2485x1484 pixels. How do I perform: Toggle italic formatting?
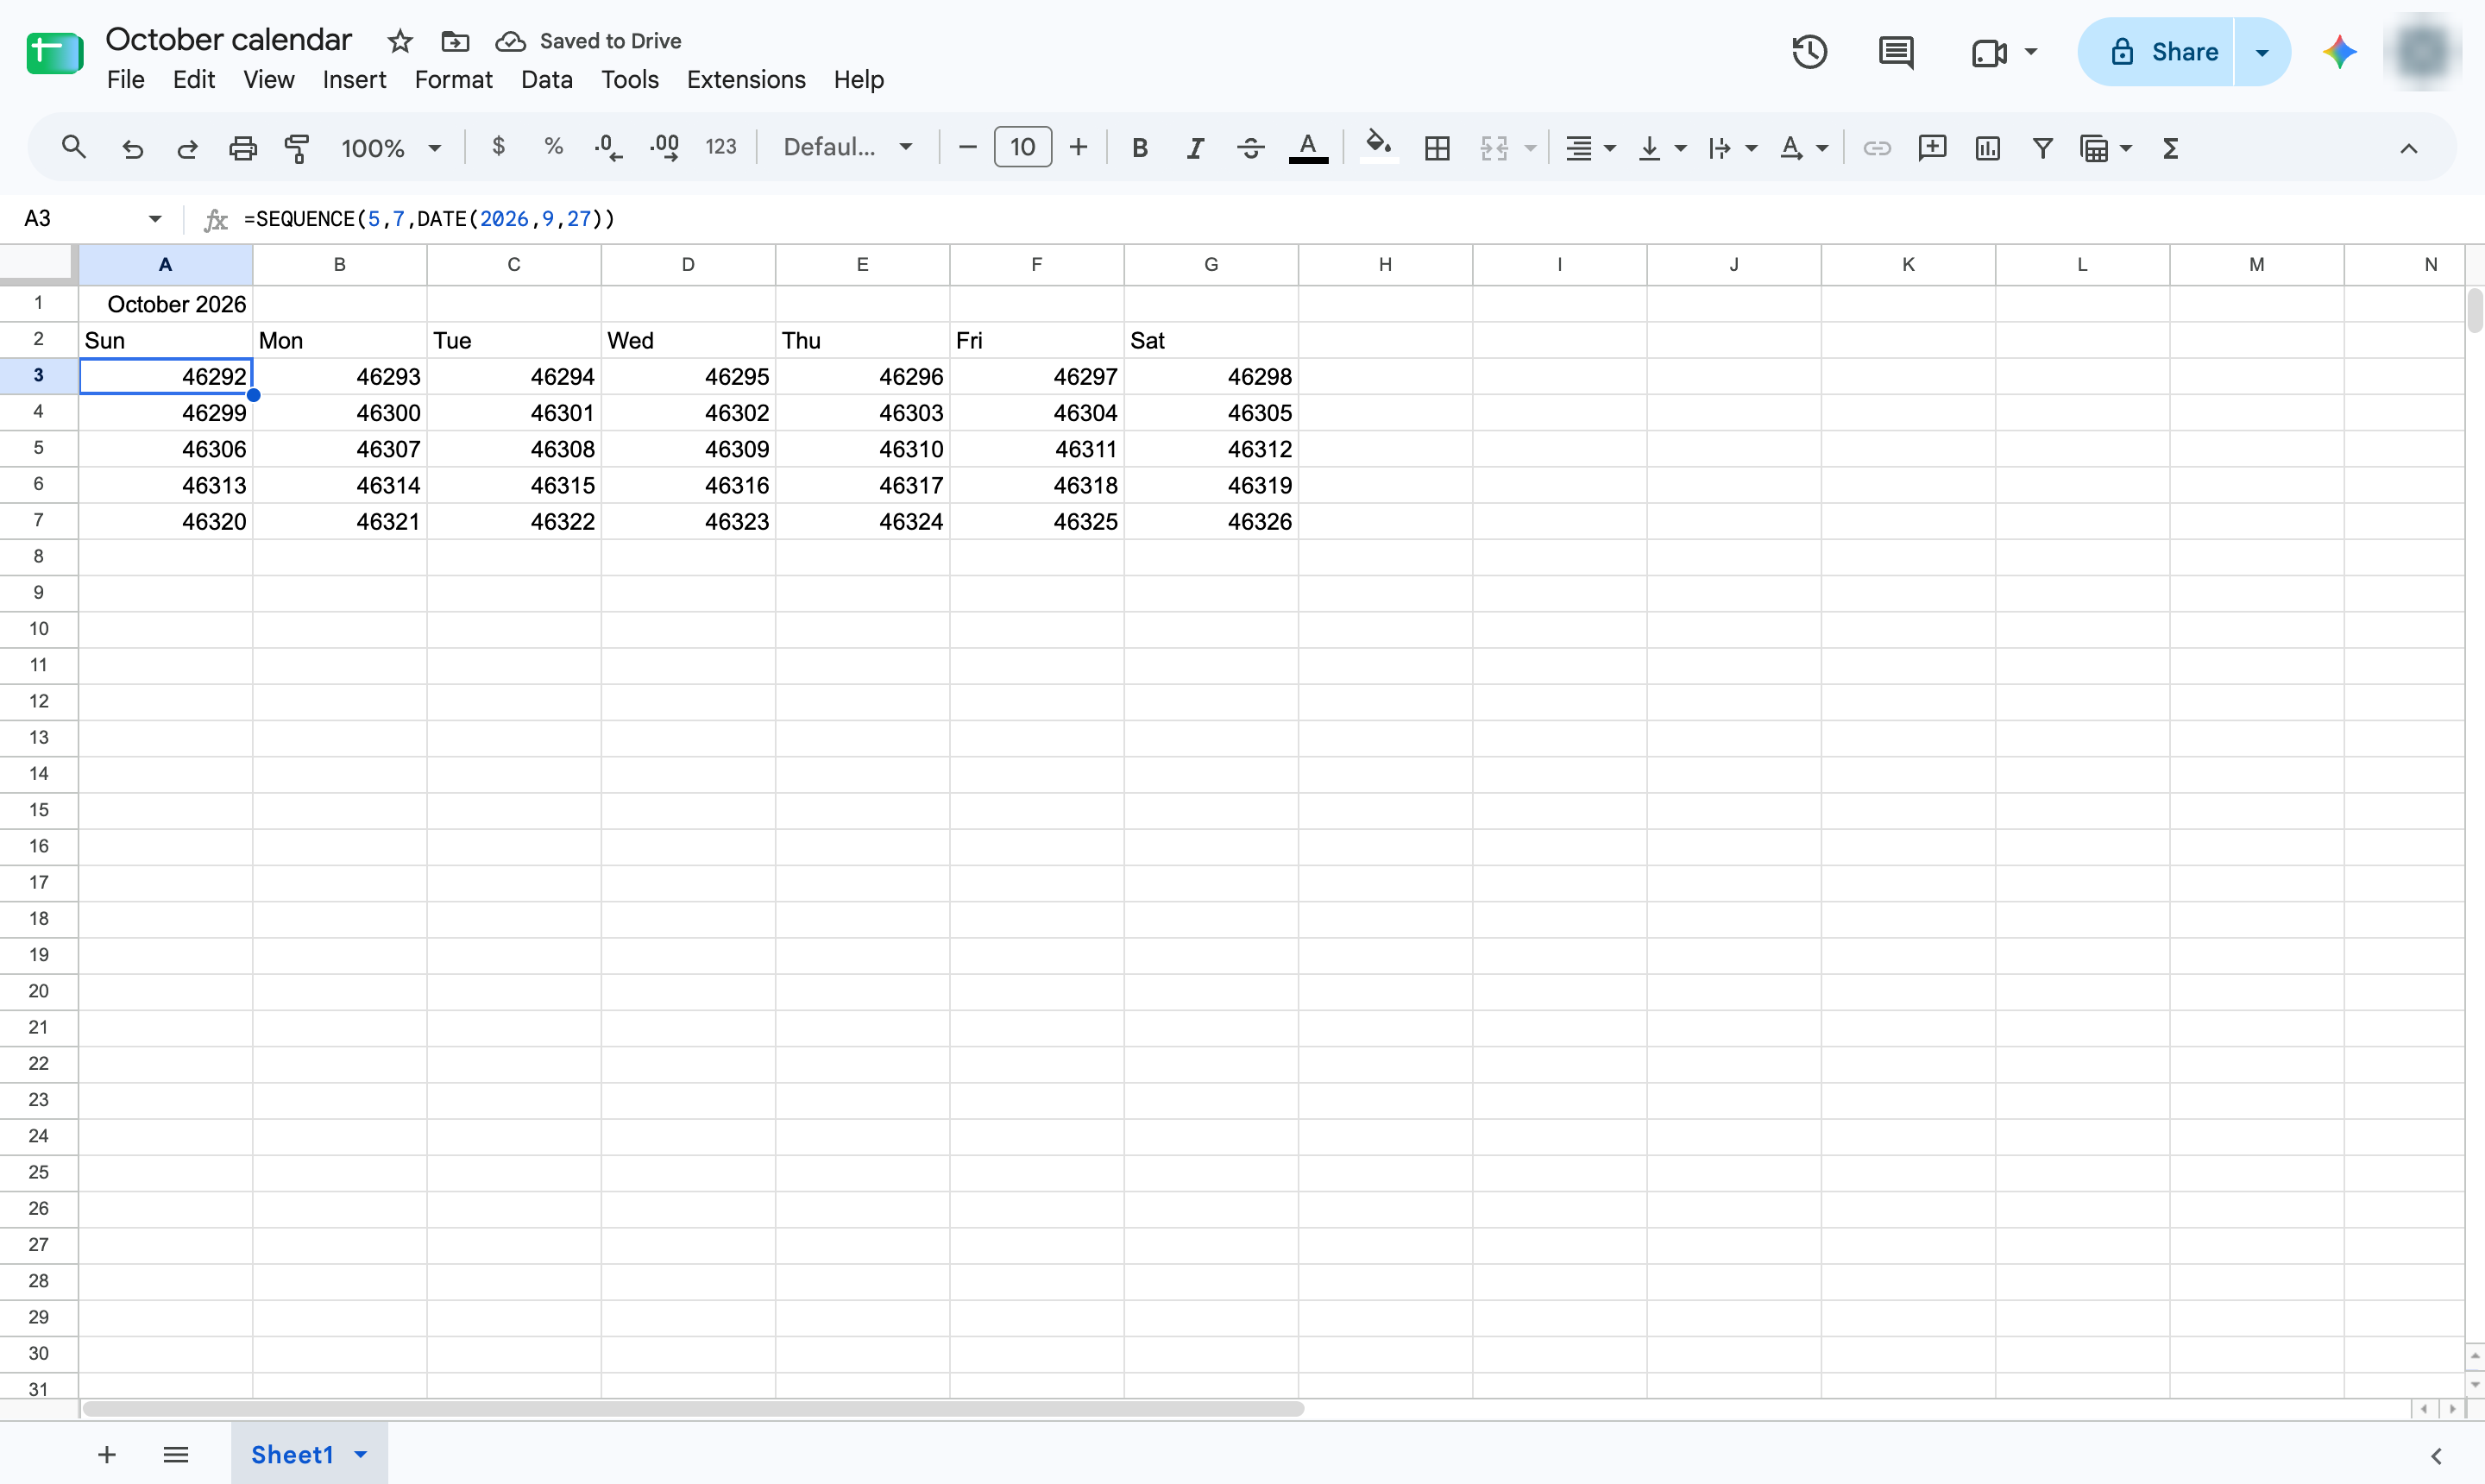[1195, 148]
